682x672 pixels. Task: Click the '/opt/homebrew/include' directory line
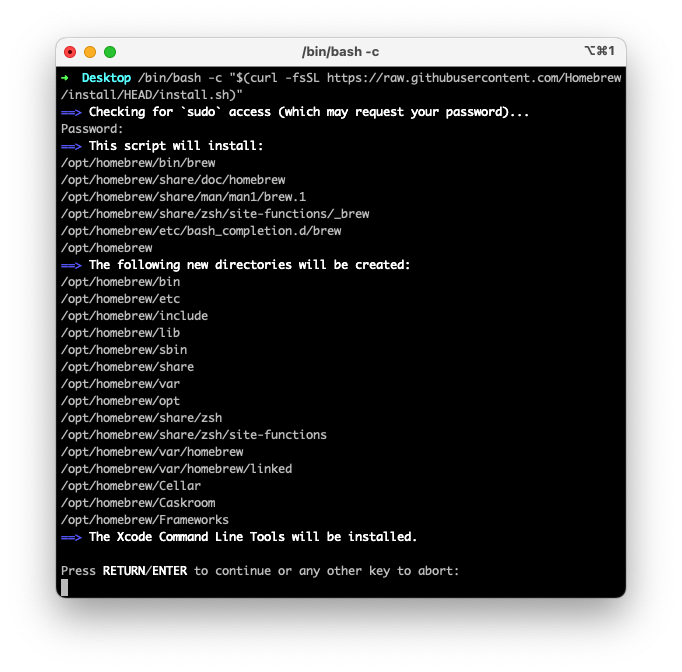pyautogui.click(x=134, y=316)
